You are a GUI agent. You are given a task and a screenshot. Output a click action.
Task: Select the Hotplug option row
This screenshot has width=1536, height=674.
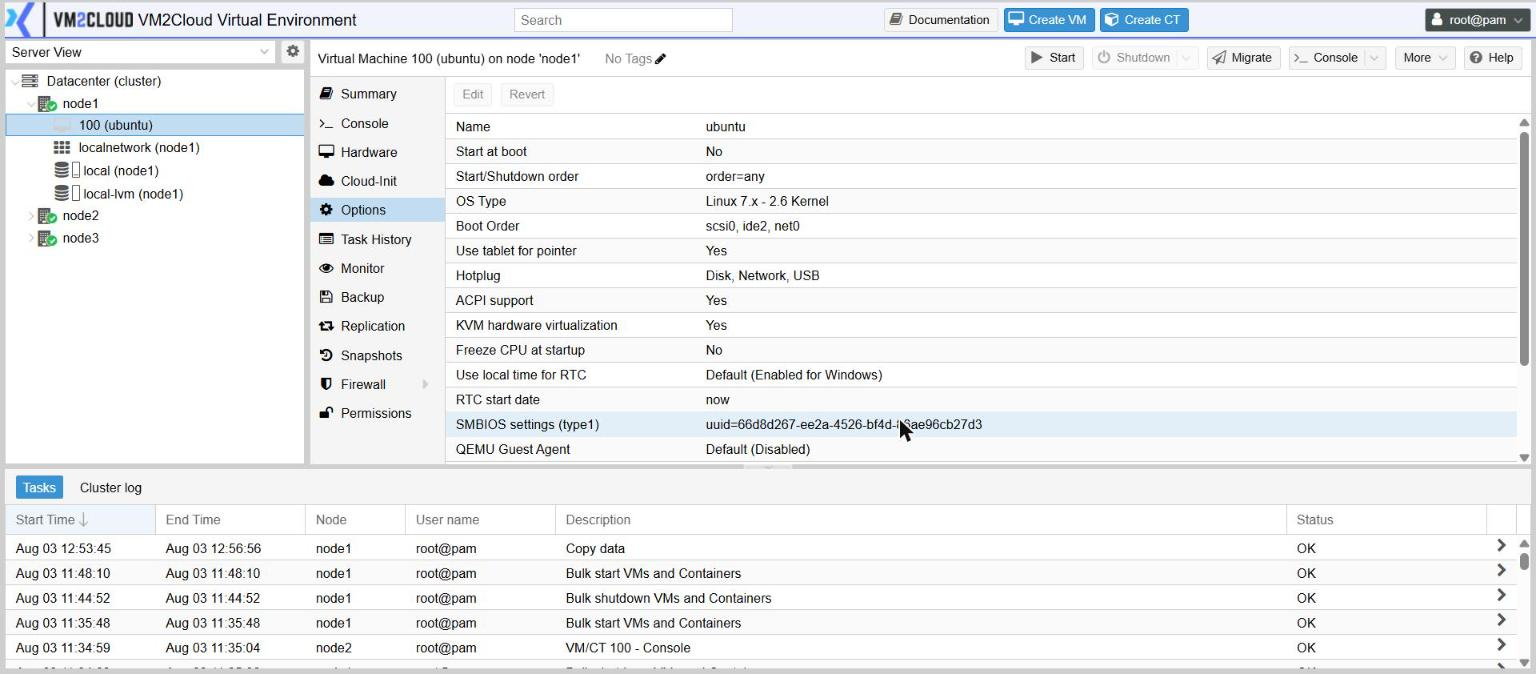pos(981,276)
